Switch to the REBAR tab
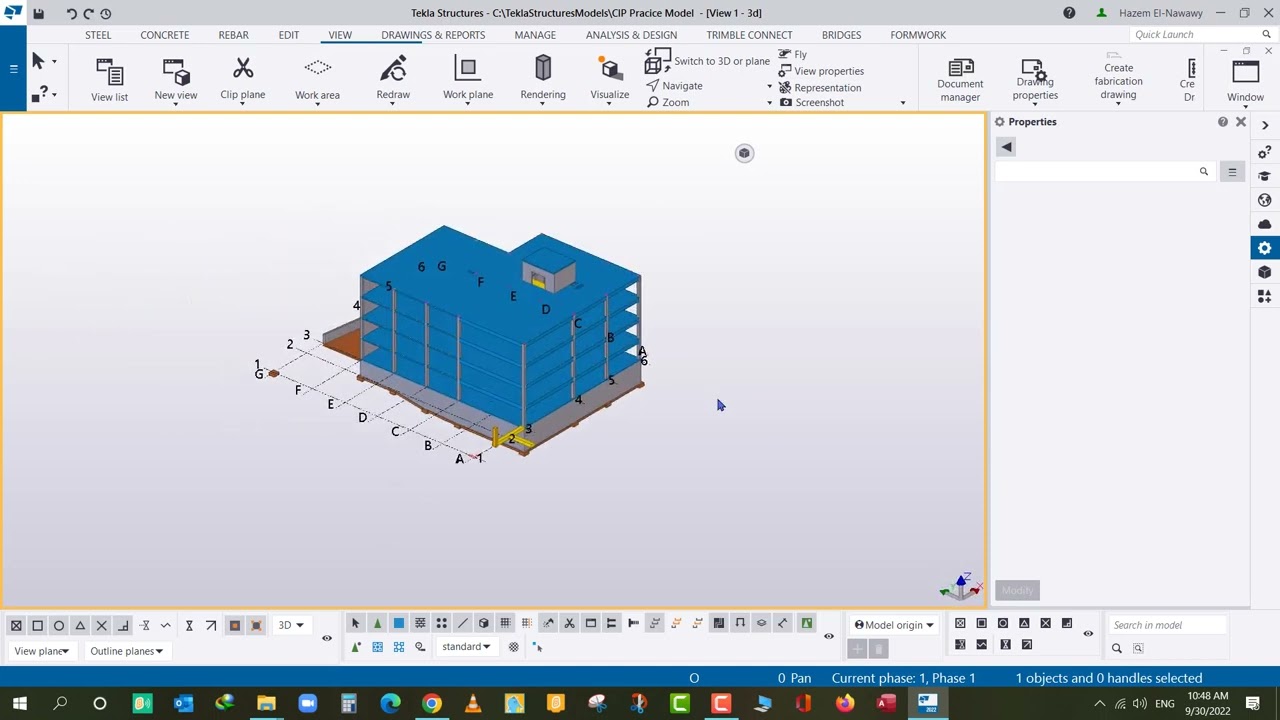Viewport: 1280px width, 720px height. coord(233,35)
